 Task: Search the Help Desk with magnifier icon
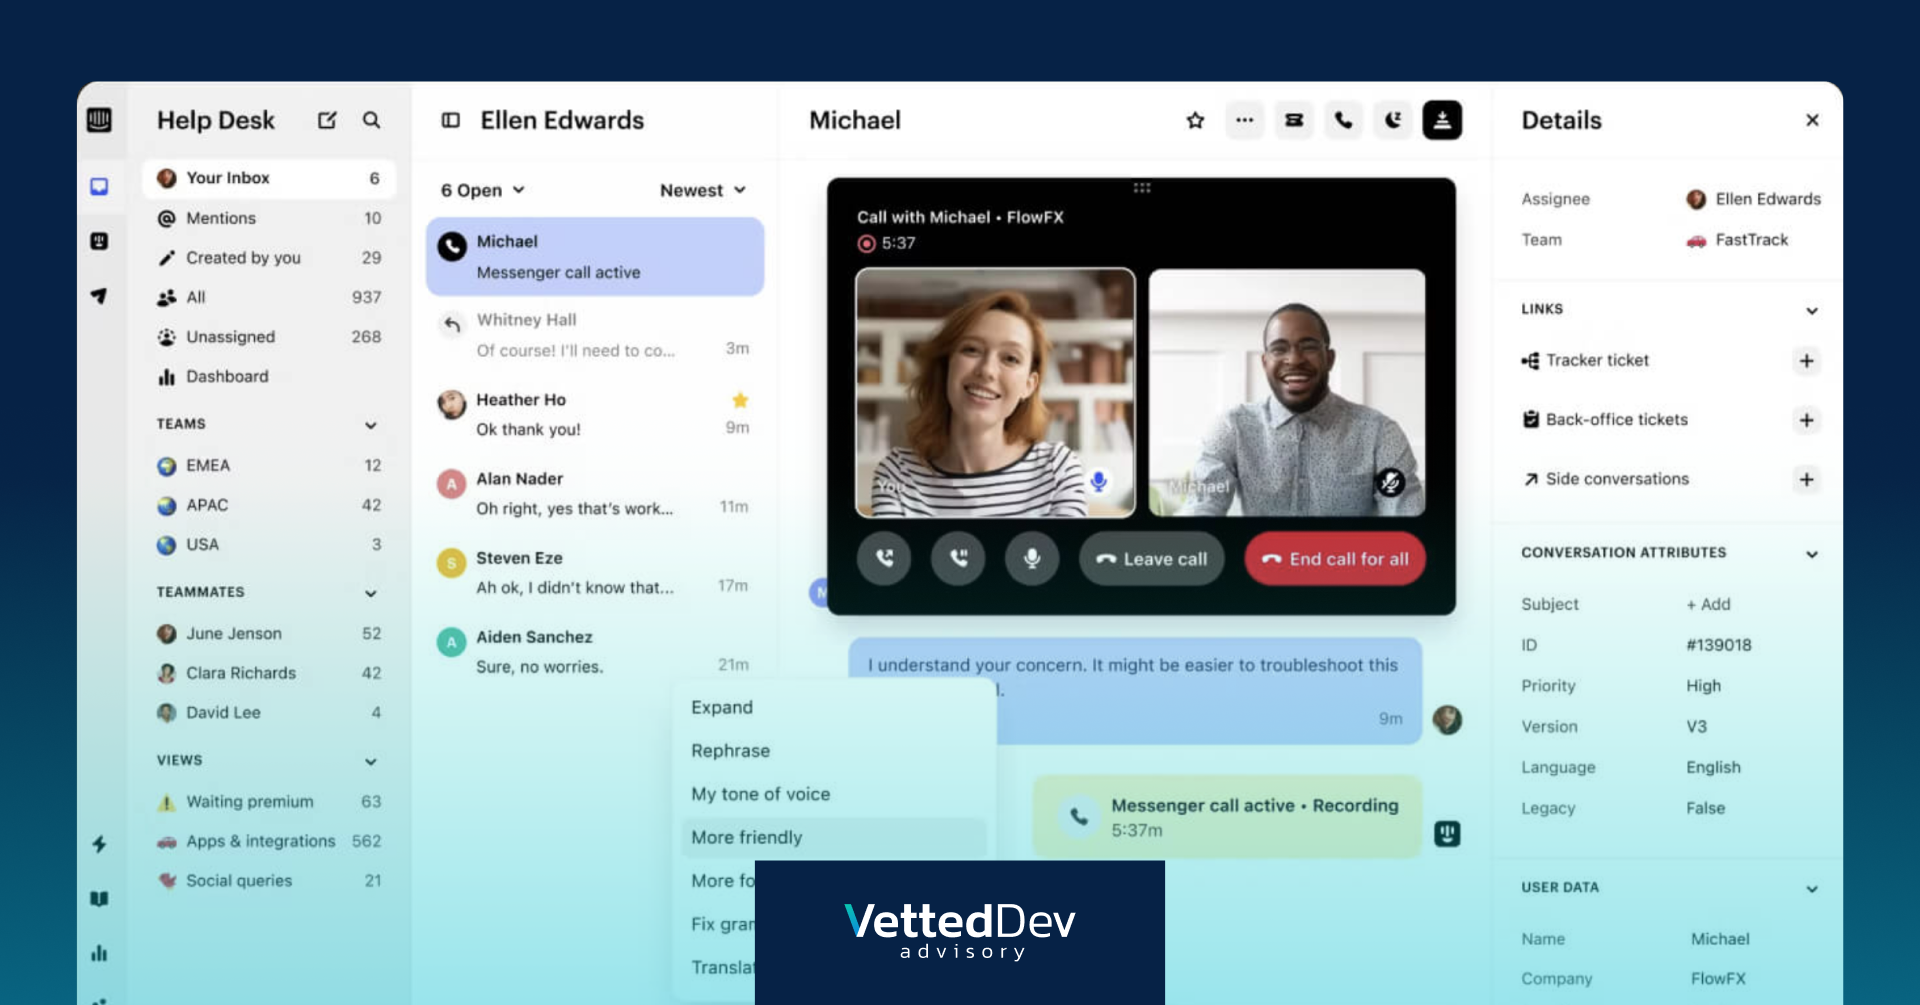371,120
